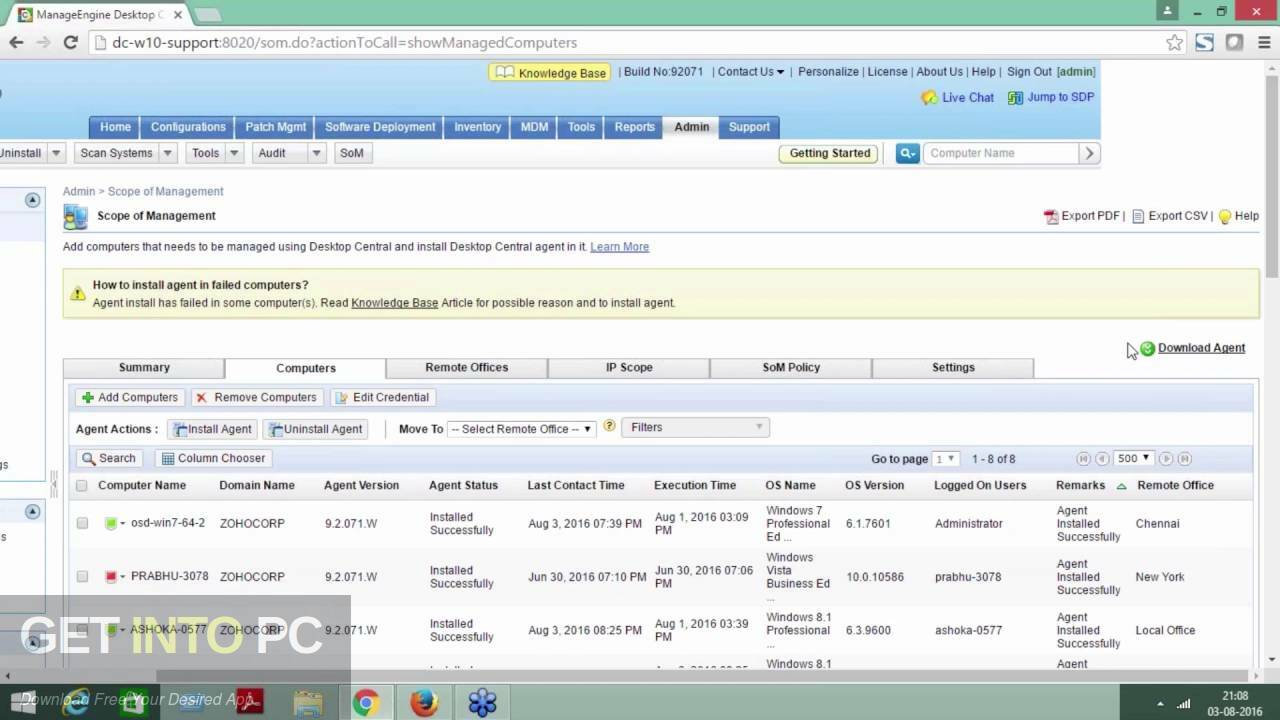
Task: Click the first page navigation icon
Action: pyautogui.click(x=1083, y=459)
